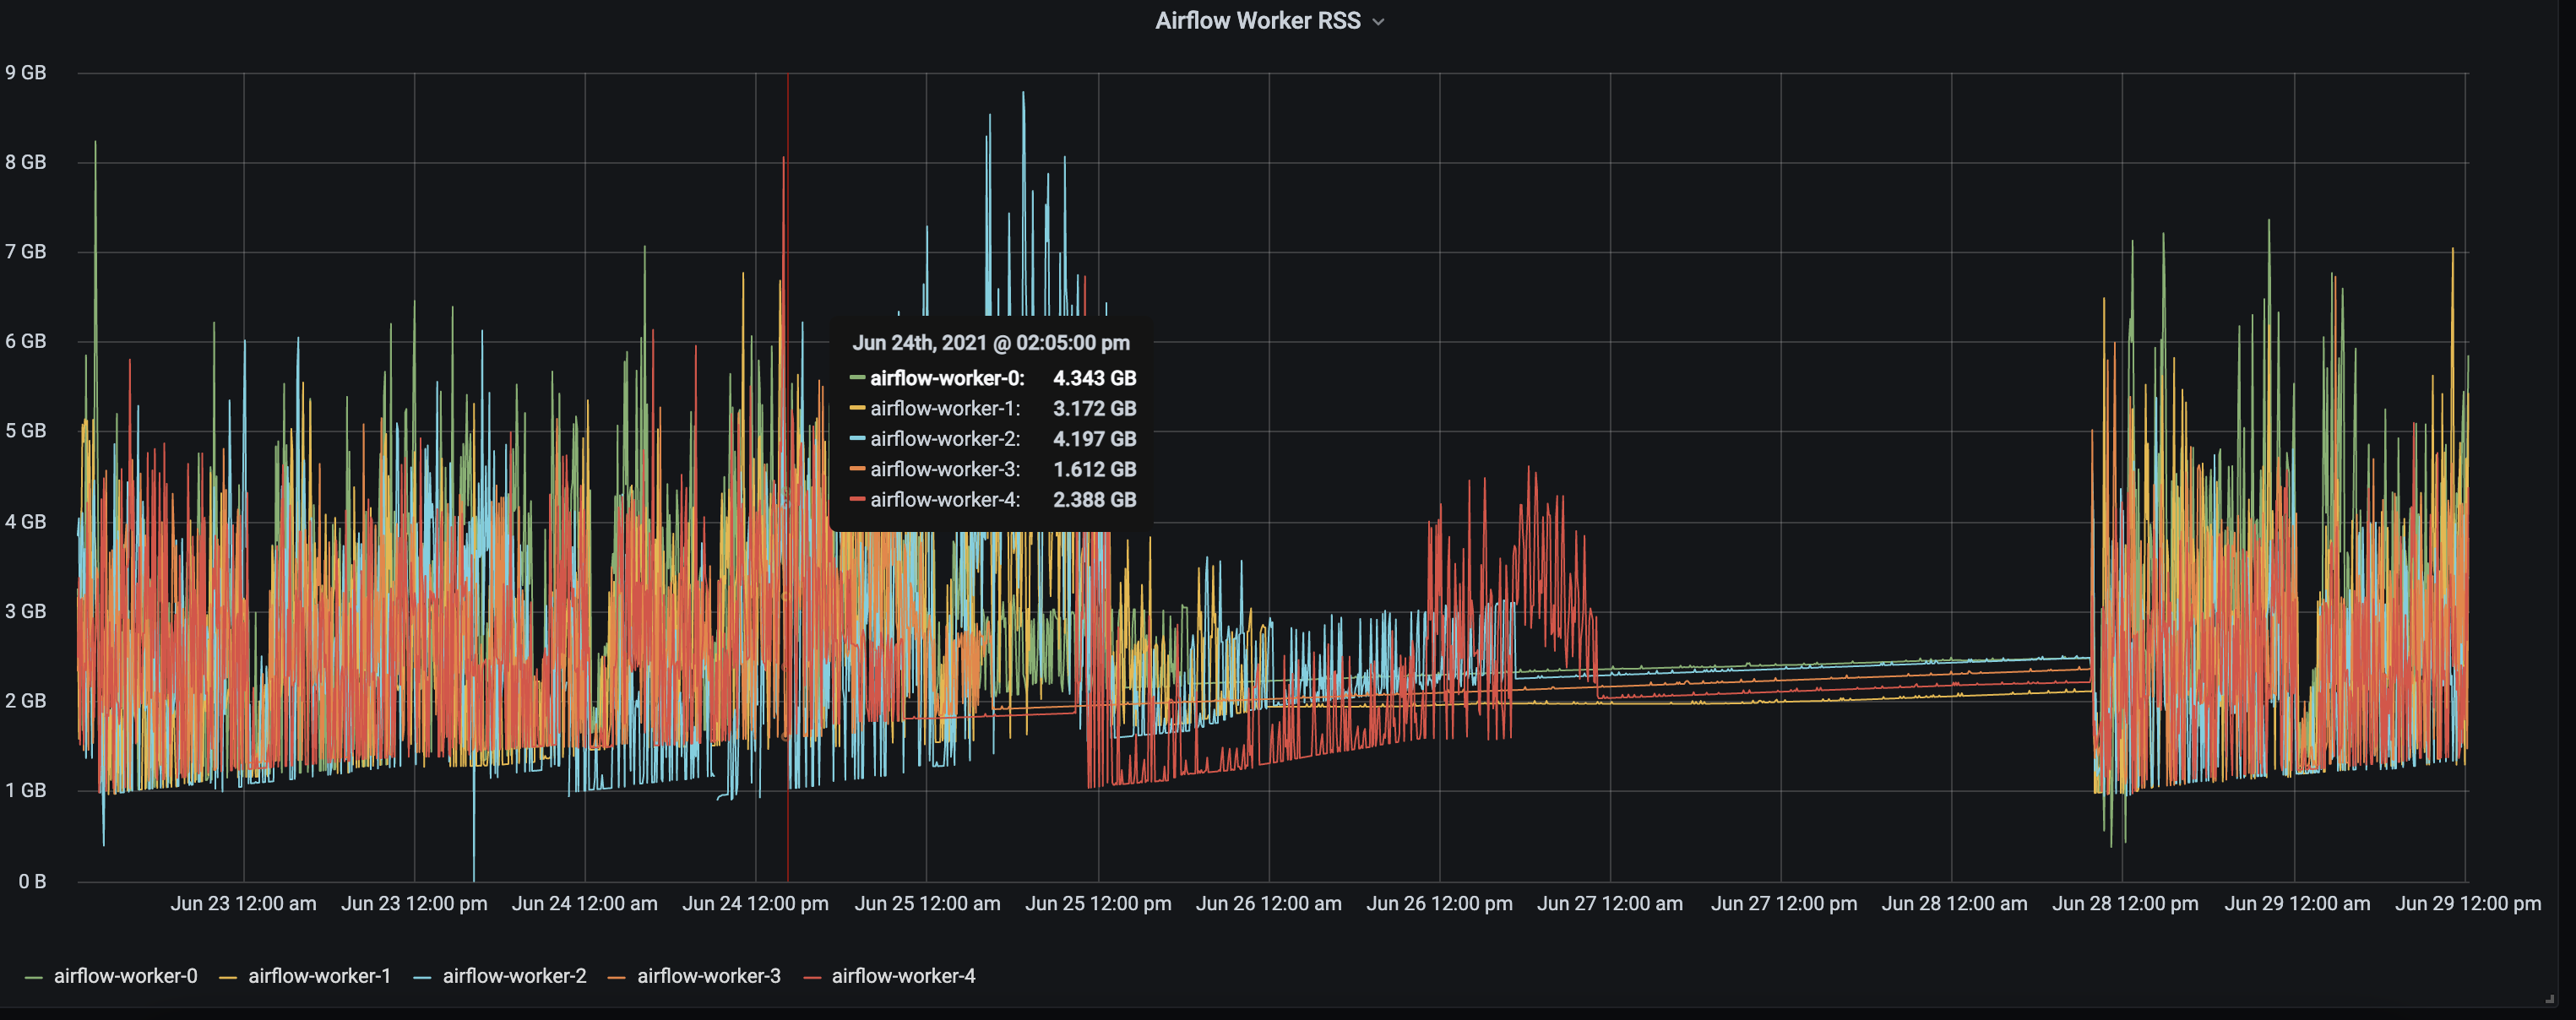This screenshot has width=2576, height=1020.
Task: Click the Jun 24 12:00 pm axis label
Action: click(756, 904)
